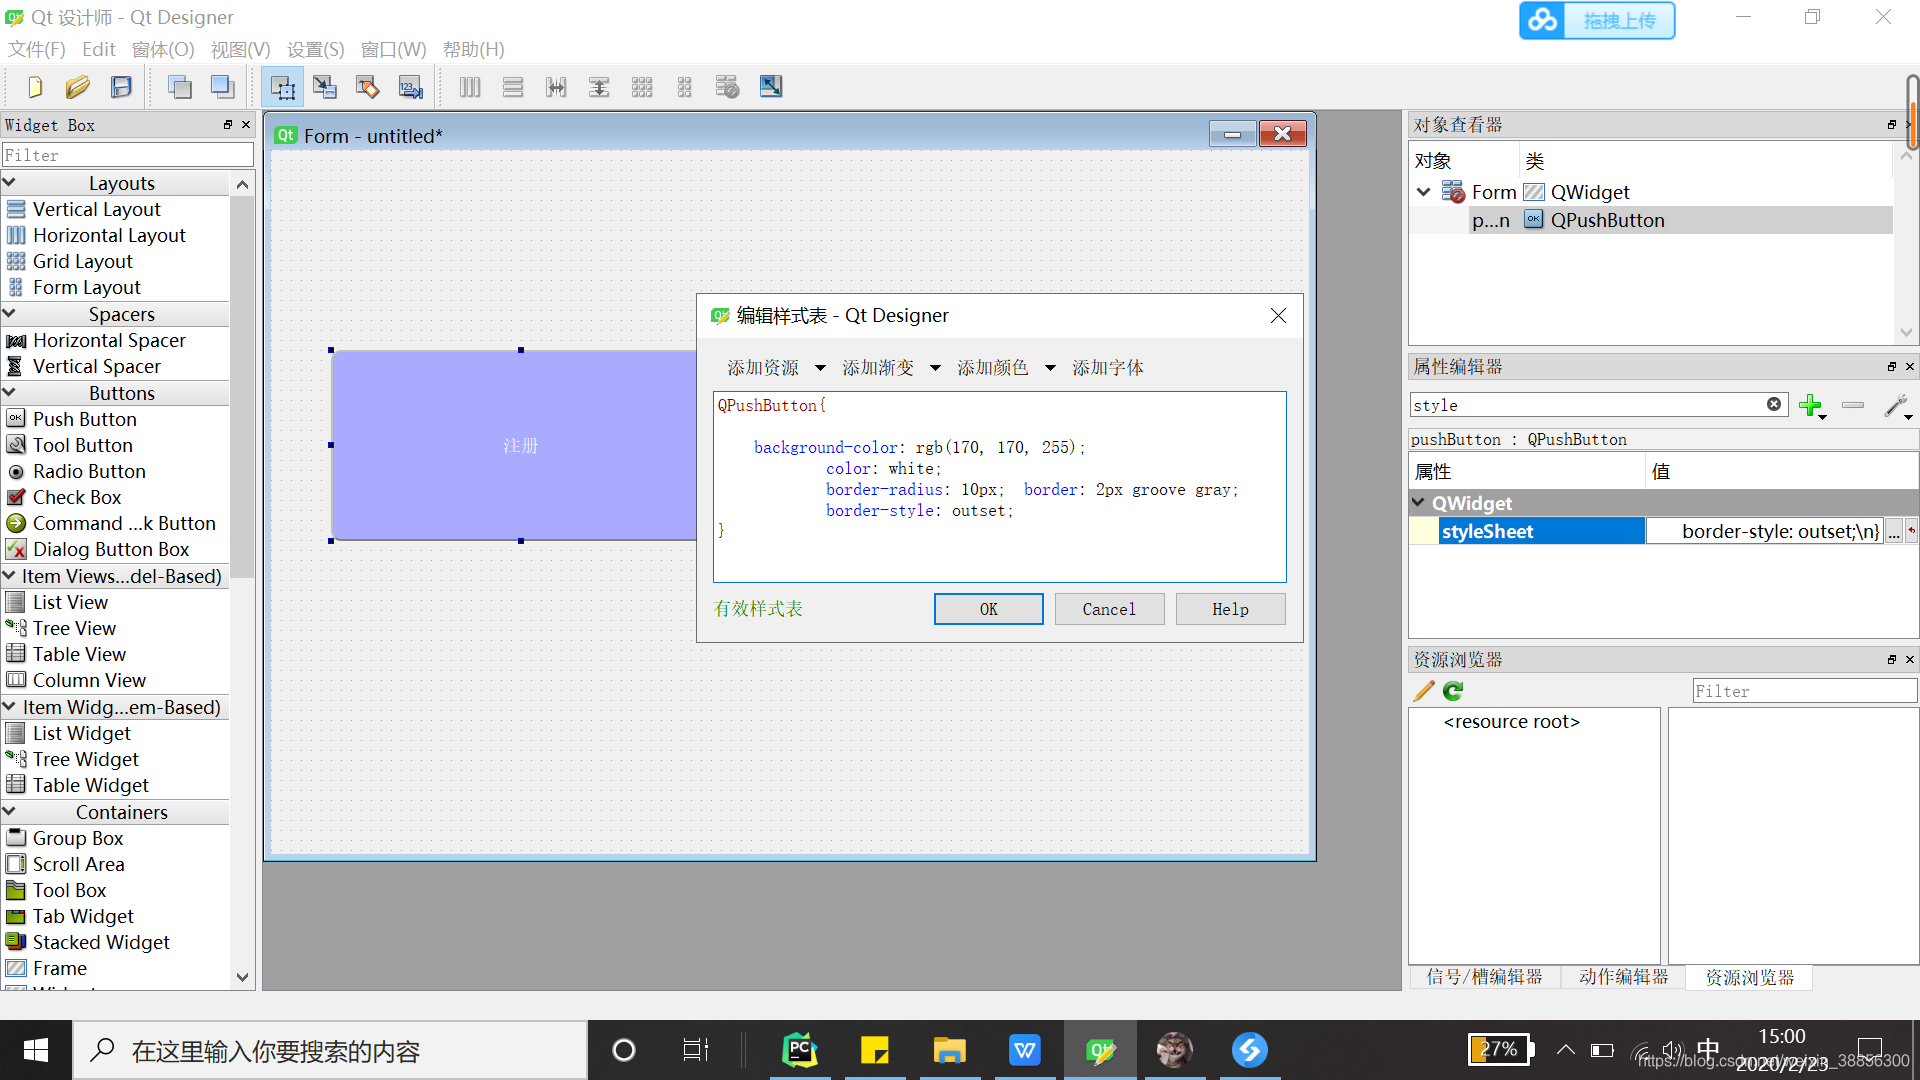This screenshot has height=1080, width=1920.
Task: Open the 窗体(O) menu
Action: (163, 49)
